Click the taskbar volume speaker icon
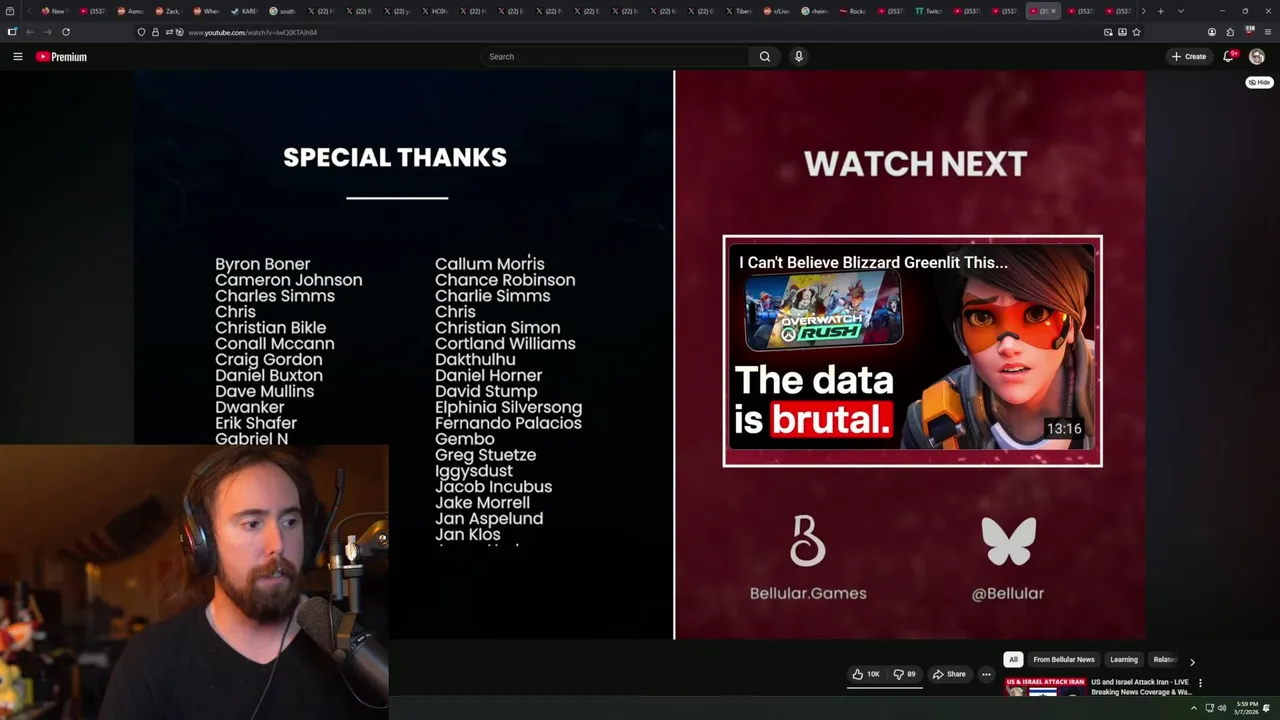Viewport: 1280px width, 720px height. pyautogui.click(x=1222, y=708)
